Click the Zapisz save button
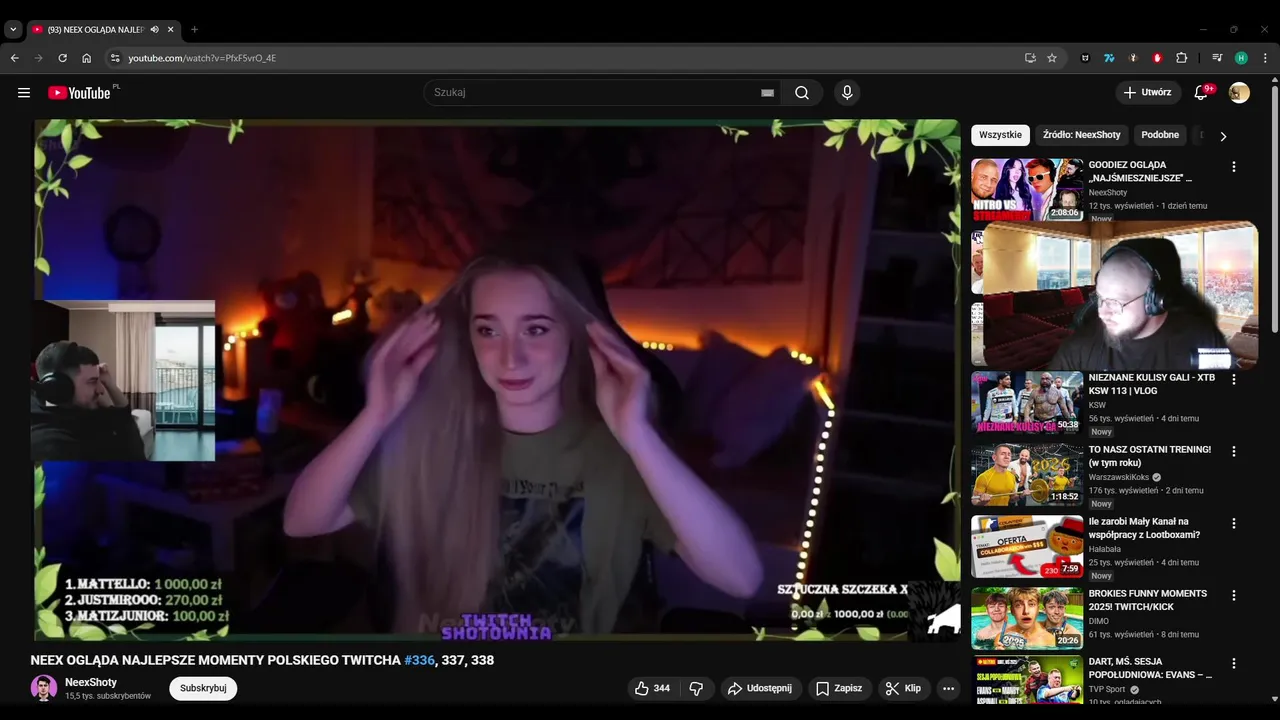This screenshot has width=1280, height=720. click(839, 688)
